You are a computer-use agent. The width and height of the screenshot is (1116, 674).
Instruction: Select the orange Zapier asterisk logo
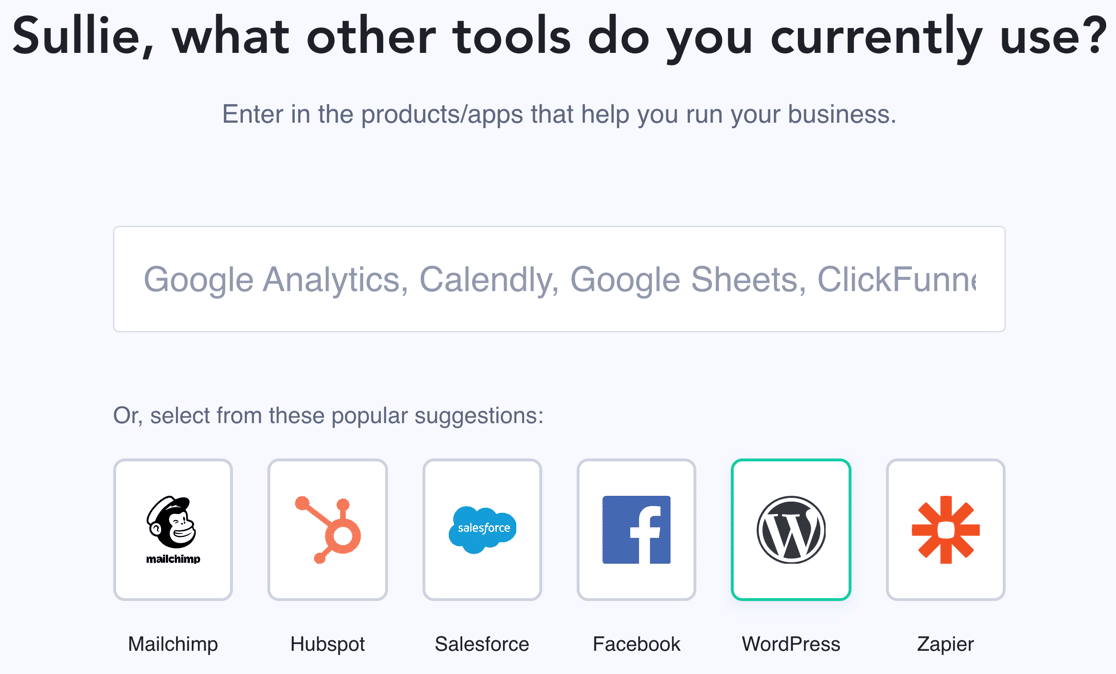pyautogui.click(x=945, y=530)
